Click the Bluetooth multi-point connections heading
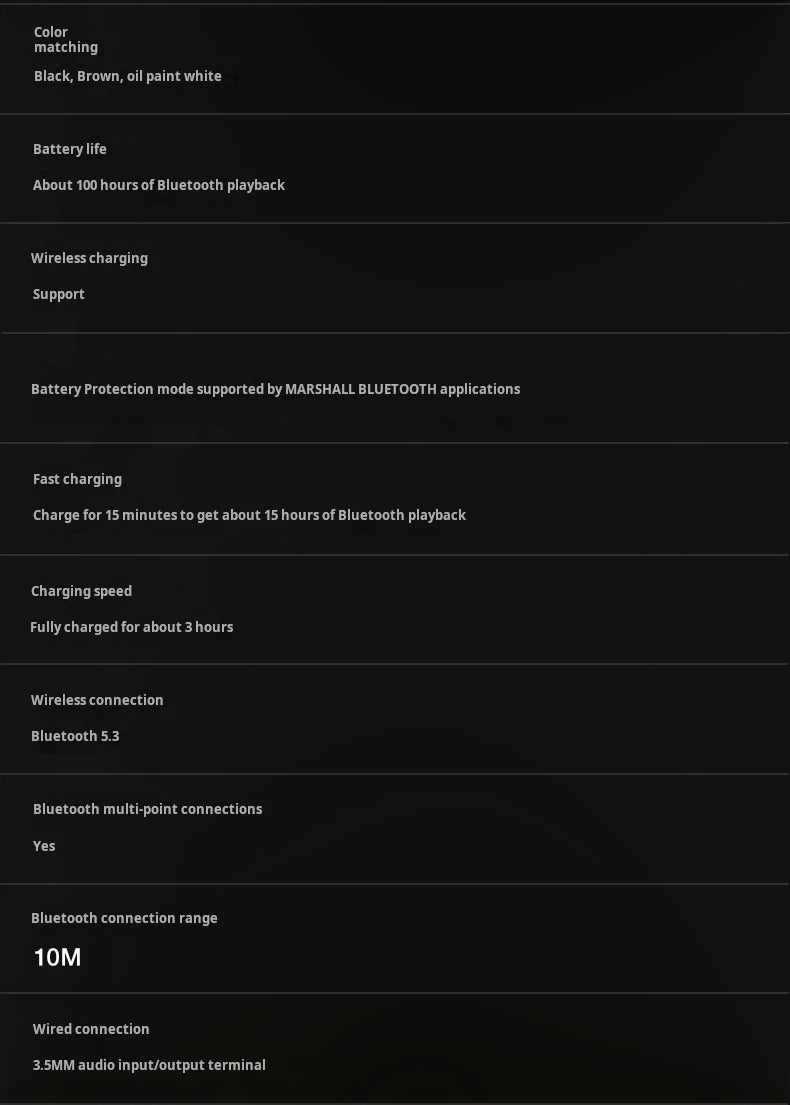Viewport: 790px width, 1105px height. [147, 809]
